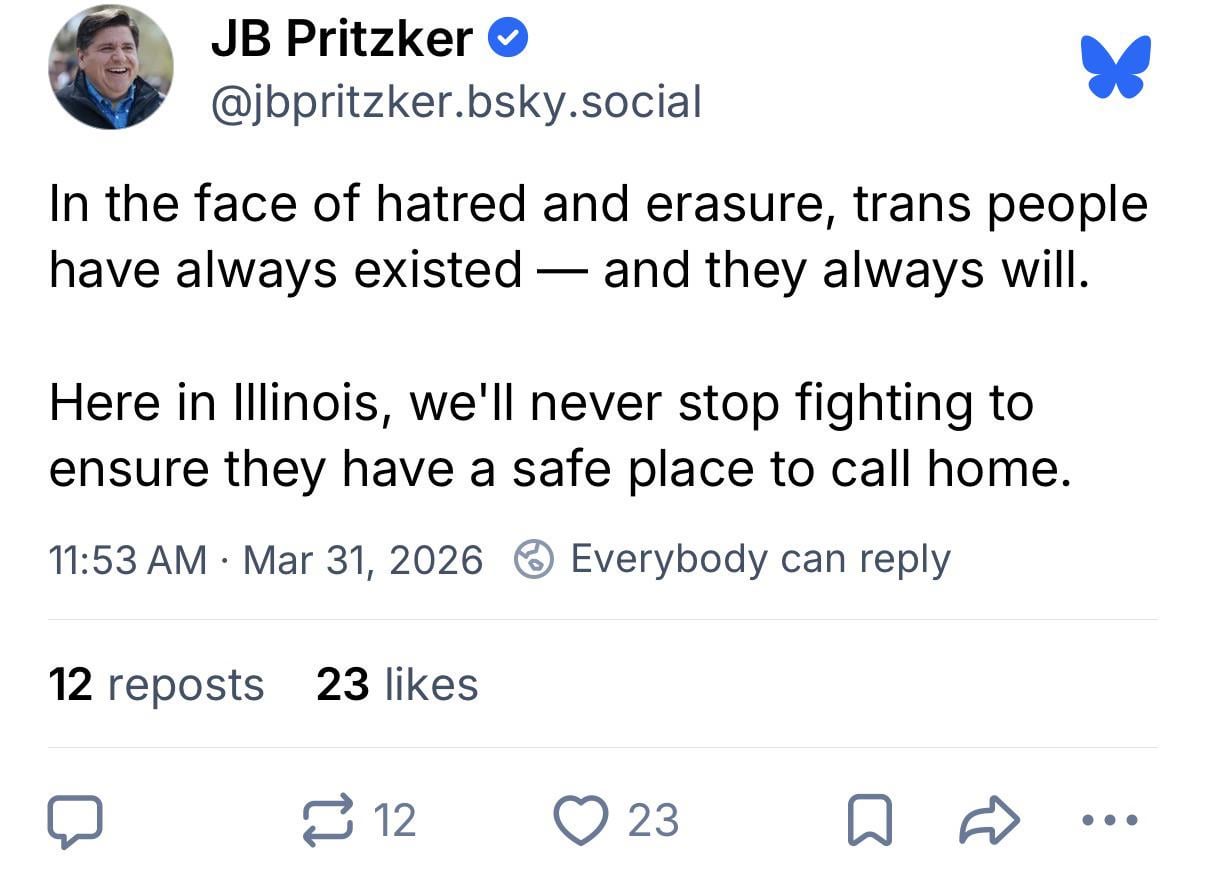The width and height of the screenshot is (1206, 872).
Task: Click the globe icon beside reply settings
Action: [x=534, y=559]
